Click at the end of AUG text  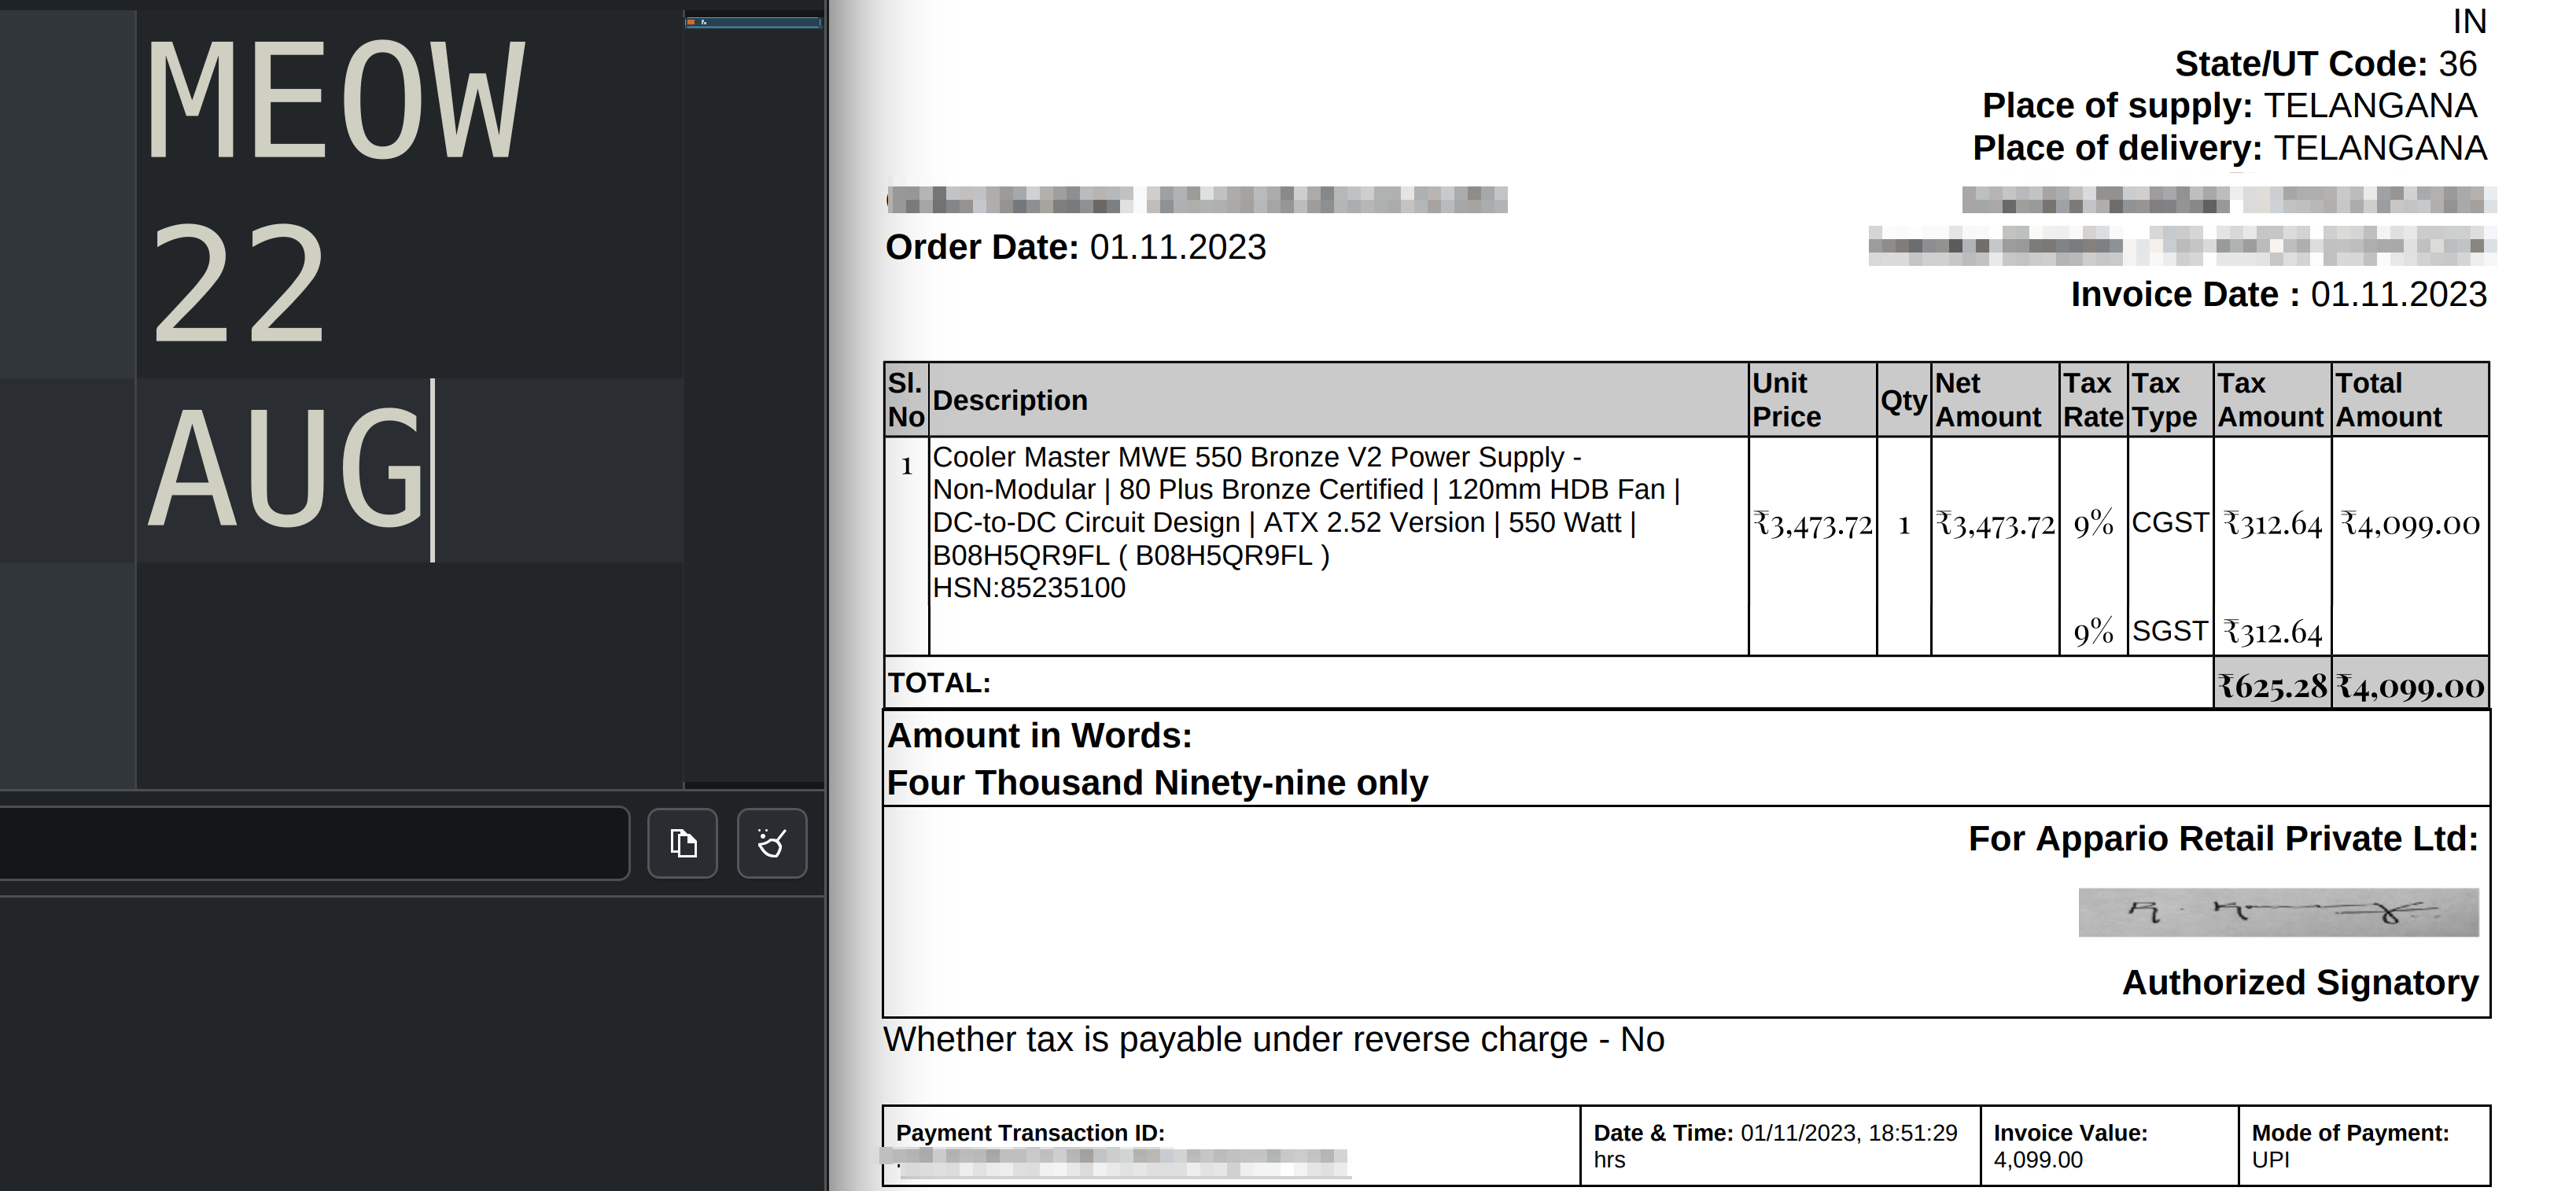coord(430,470)
